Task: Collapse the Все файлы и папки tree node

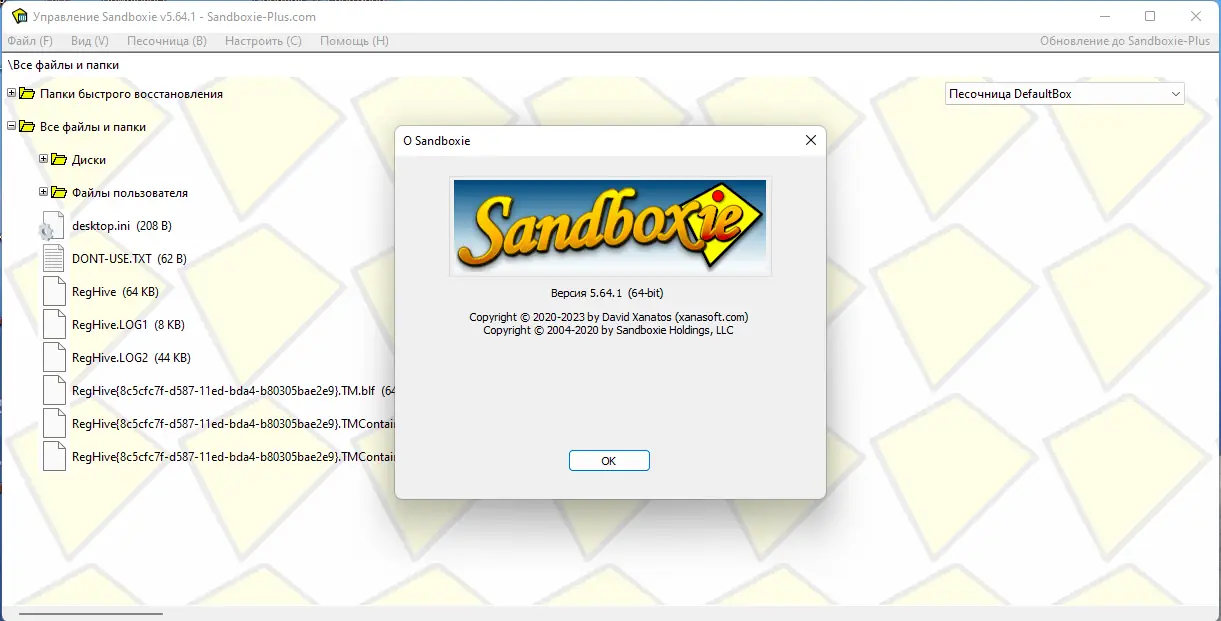Action: (x=12, y=127)
